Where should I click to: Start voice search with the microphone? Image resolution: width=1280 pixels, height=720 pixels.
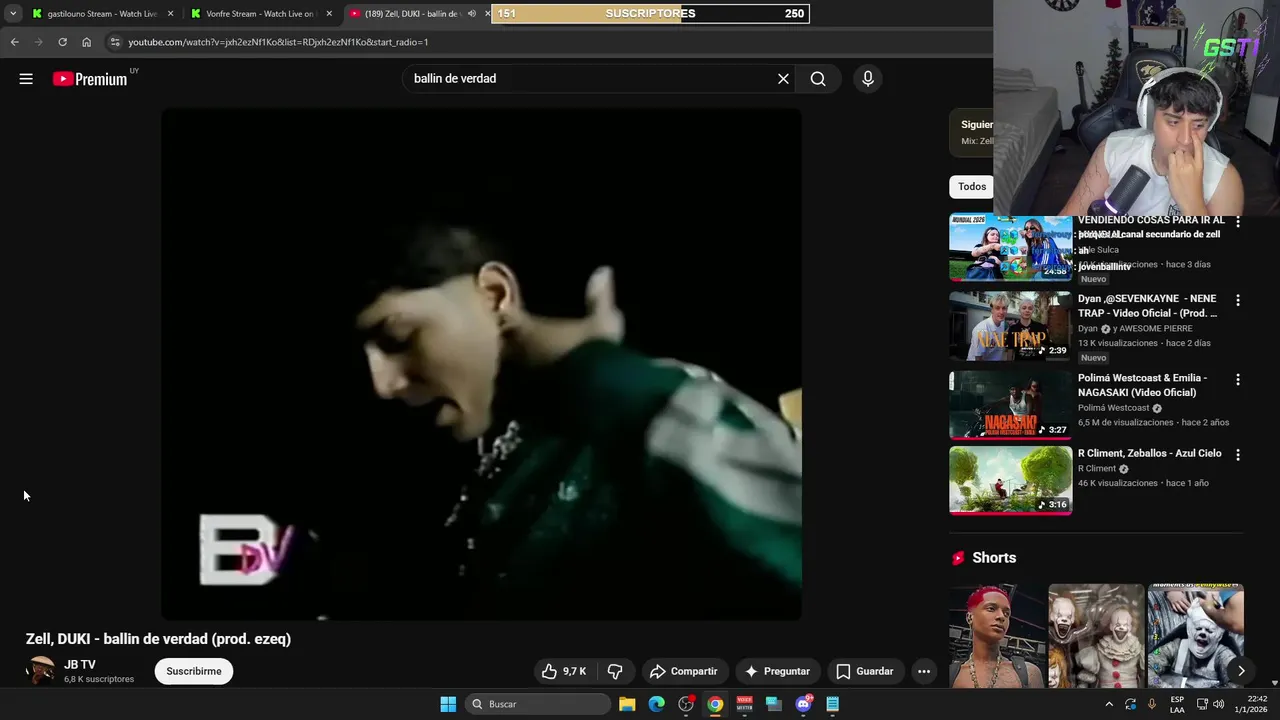(868, 79)
